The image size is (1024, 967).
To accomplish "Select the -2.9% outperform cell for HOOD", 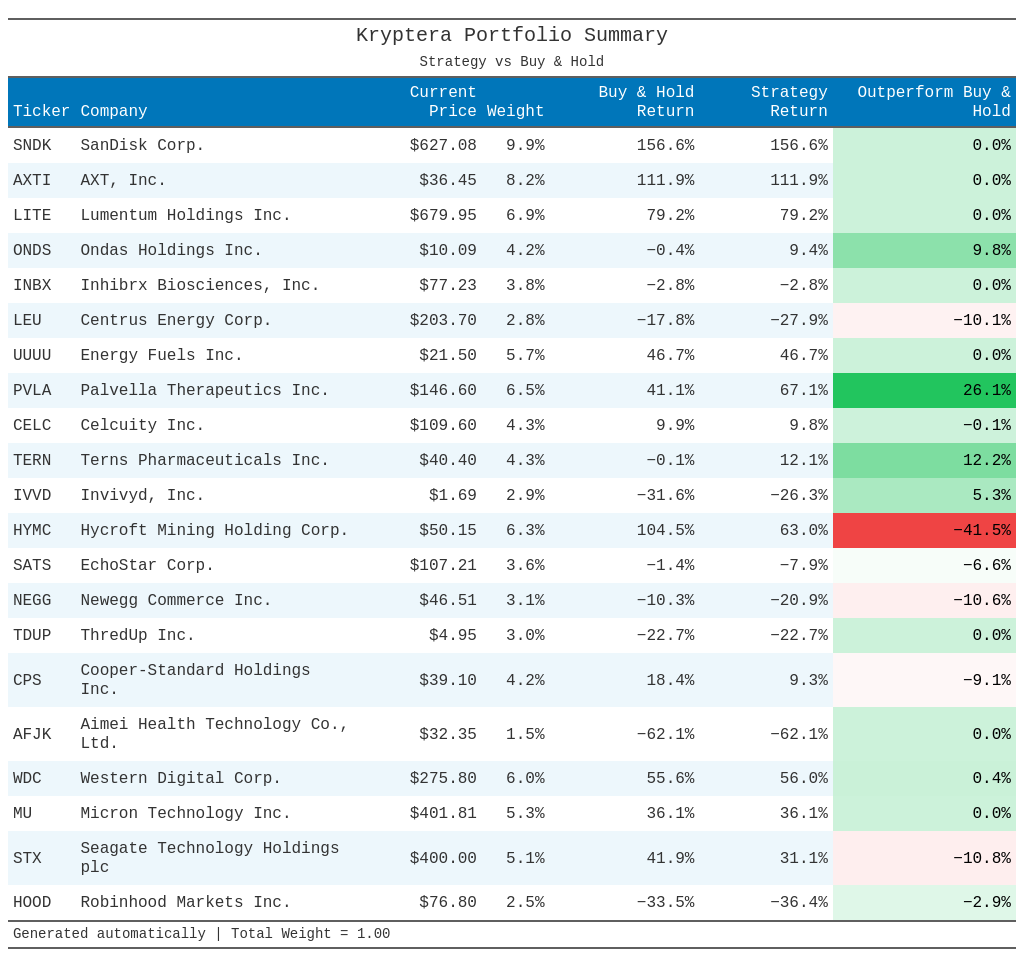I will pos(924,902).
